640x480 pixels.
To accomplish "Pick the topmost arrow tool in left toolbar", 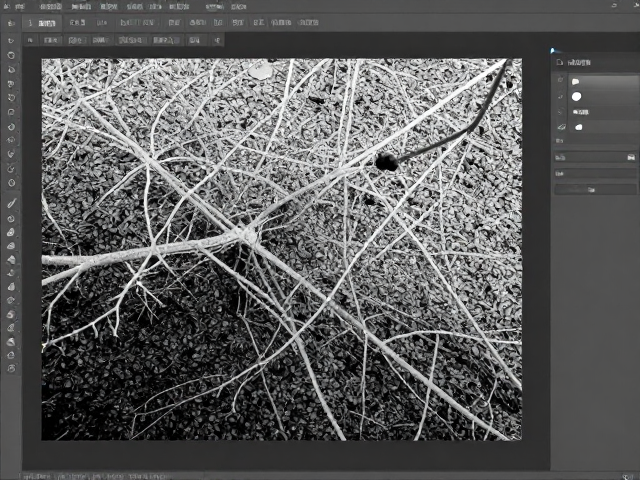I will click(11, 41).
